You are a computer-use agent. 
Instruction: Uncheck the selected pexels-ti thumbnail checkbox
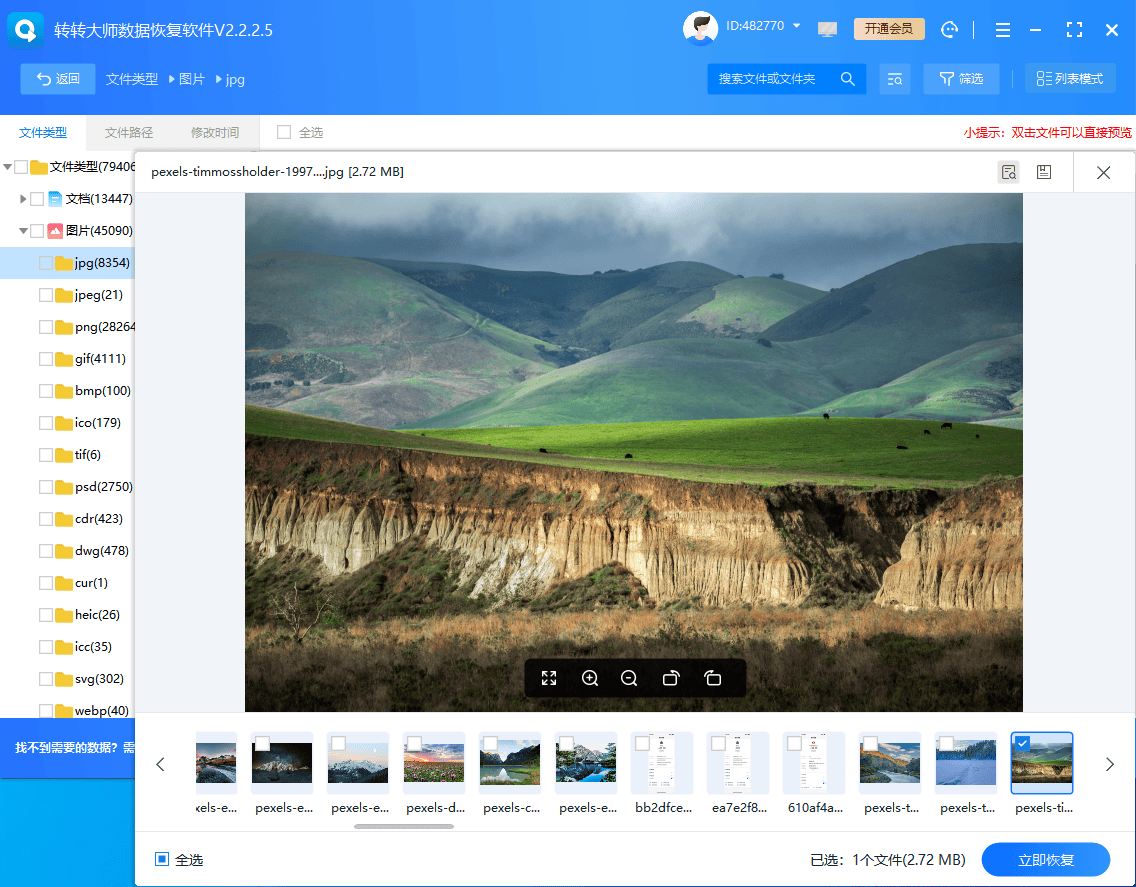1022,743
